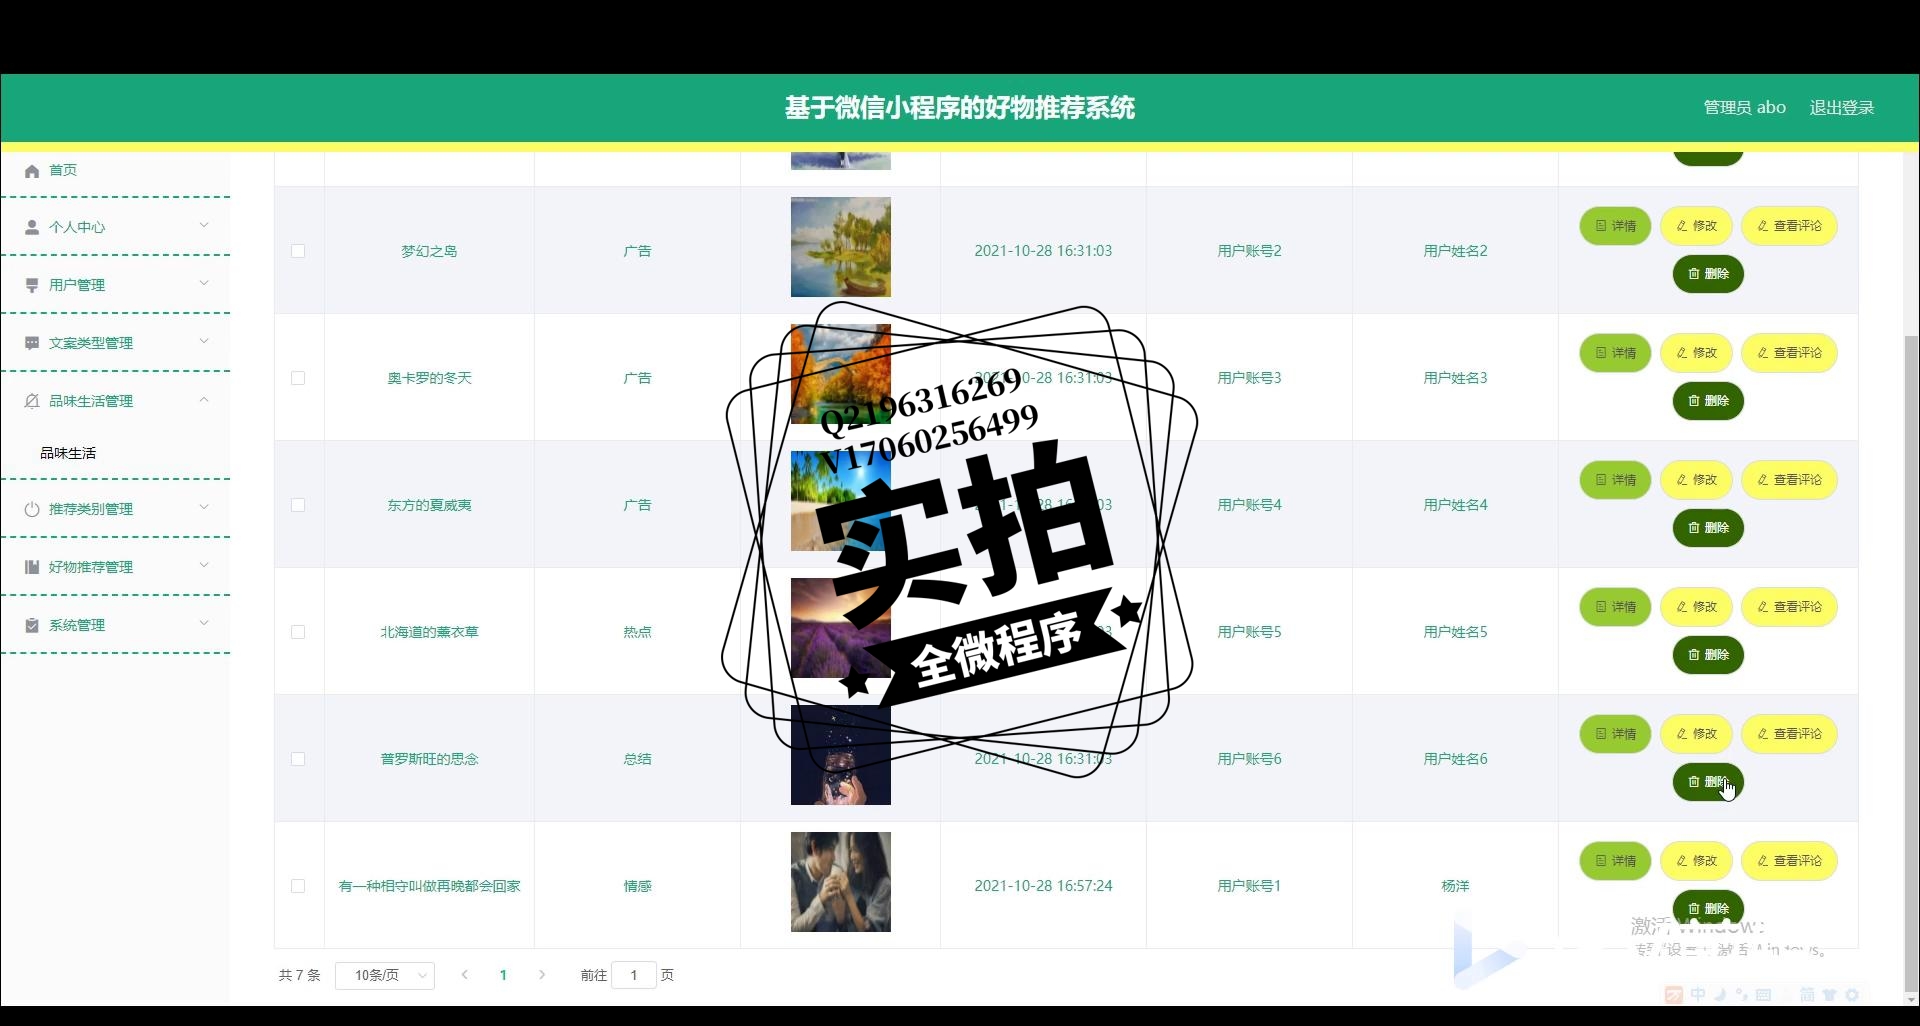
Task: Go to 首页 in the sidebar
Action: 63,170
